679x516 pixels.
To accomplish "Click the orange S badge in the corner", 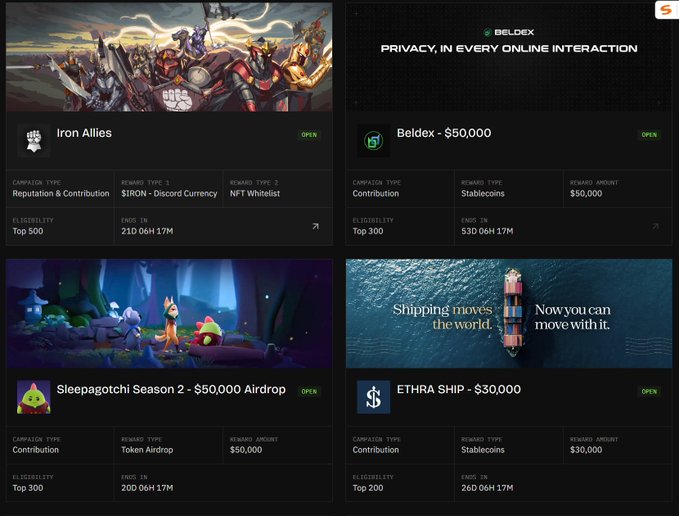I will (x=666, y=10).
